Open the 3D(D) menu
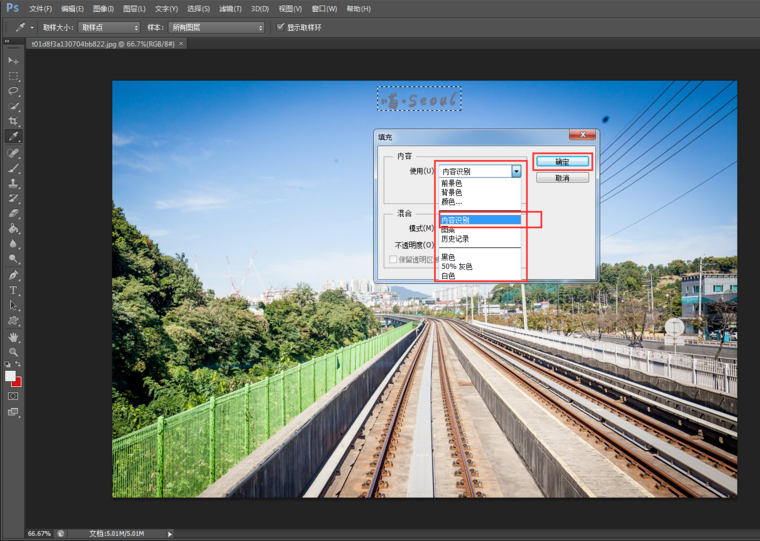 point(260,9)
